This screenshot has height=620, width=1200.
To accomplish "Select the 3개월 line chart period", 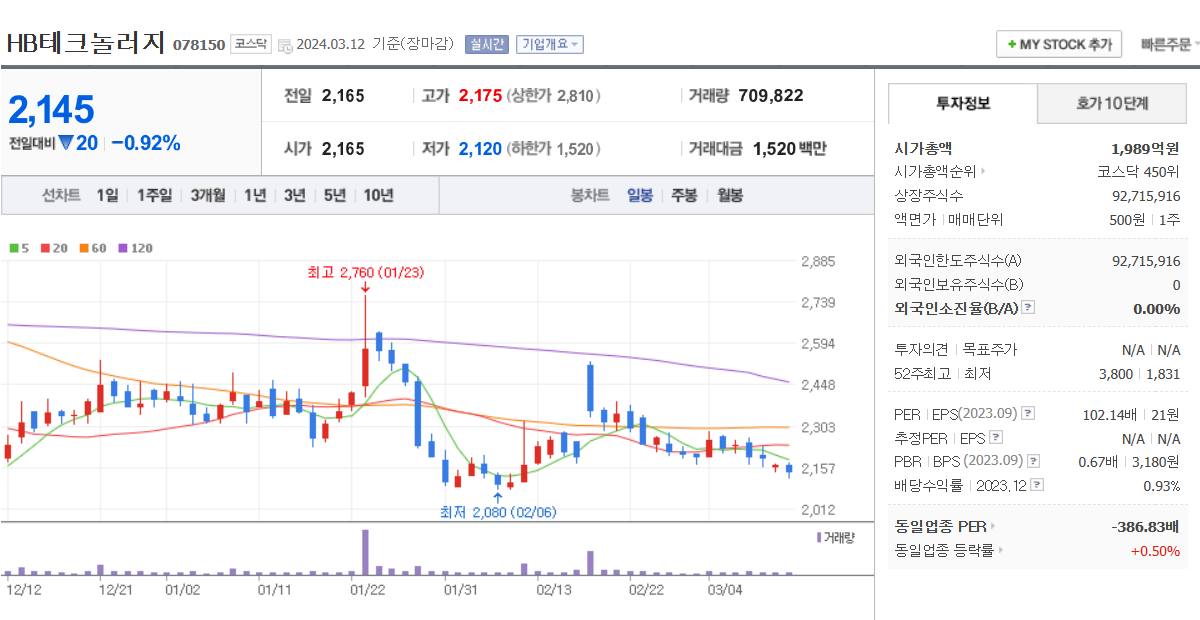I will pyautogui.click(x=208, y=195).
